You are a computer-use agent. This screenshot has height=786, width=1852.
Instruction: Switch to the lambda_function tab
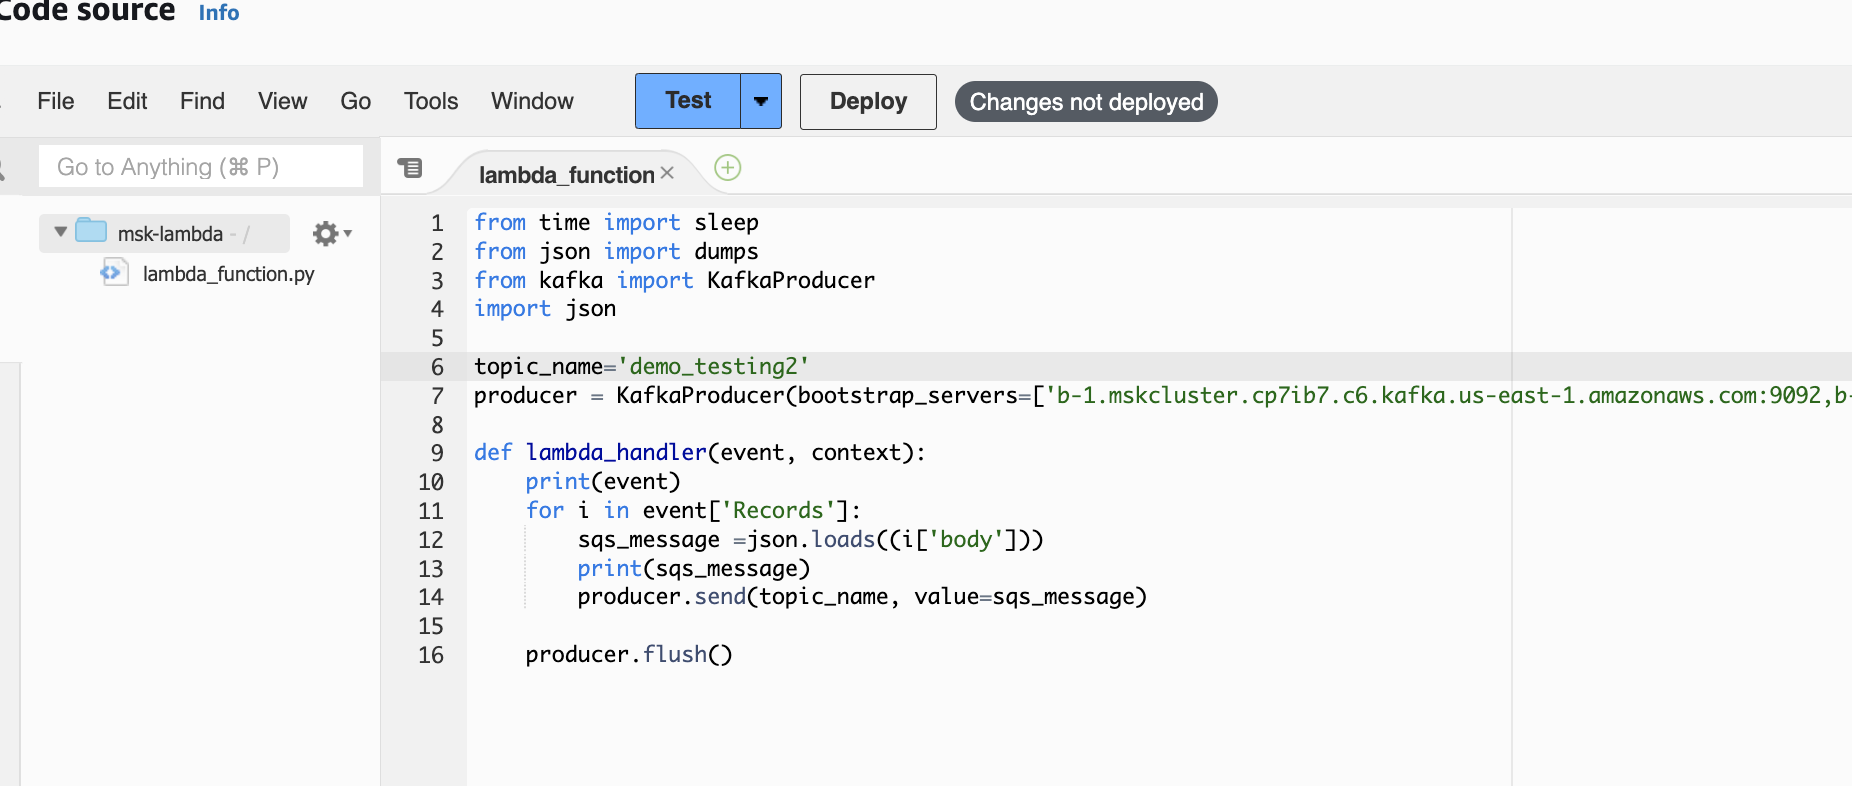pyautogui.click(x=566, y=175)
